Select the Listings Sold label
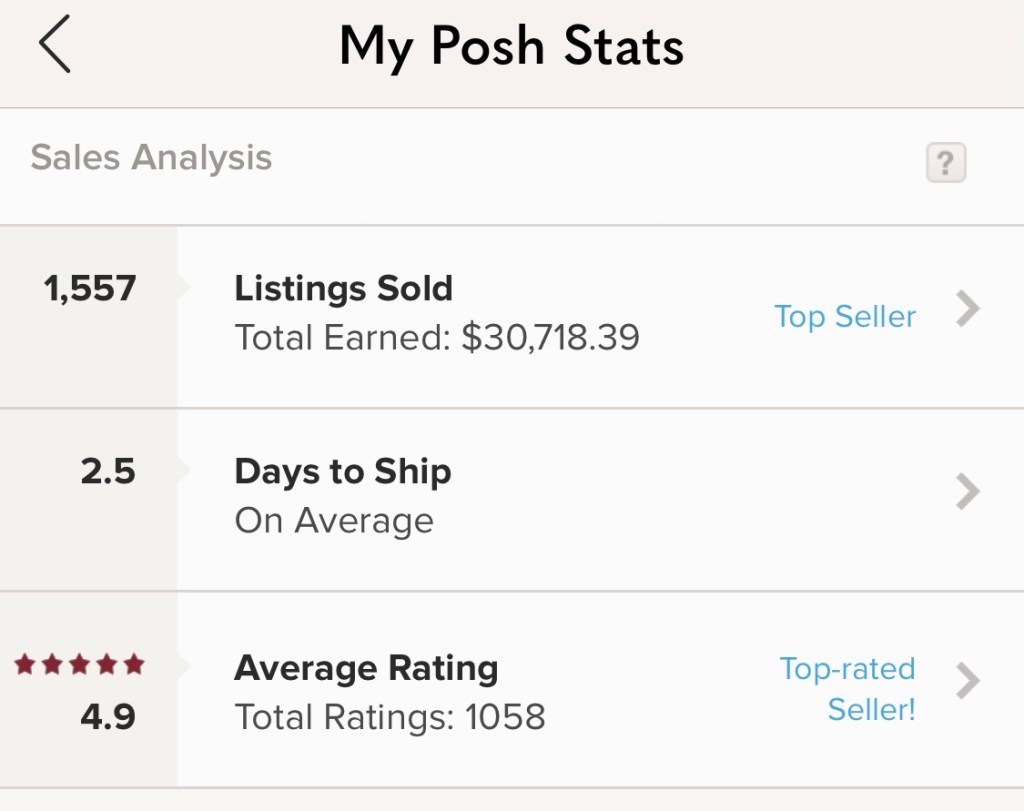 coord(343,289)
